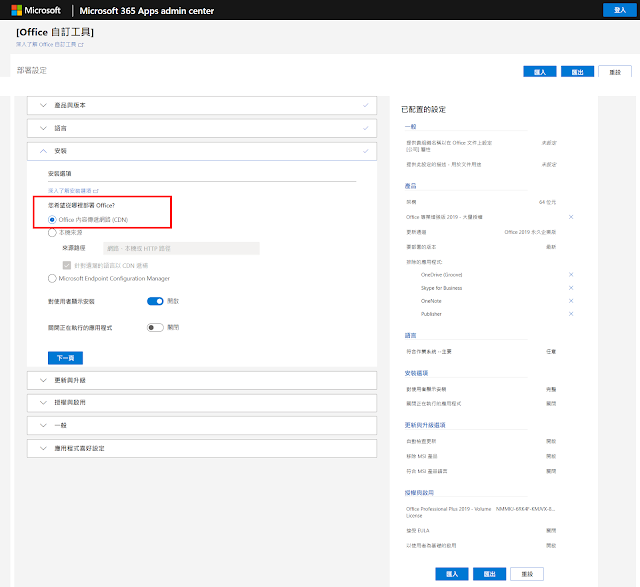Click 匯出 button below configured settings
The height and width of the screenshot is (587, 640).
(489, 574)
